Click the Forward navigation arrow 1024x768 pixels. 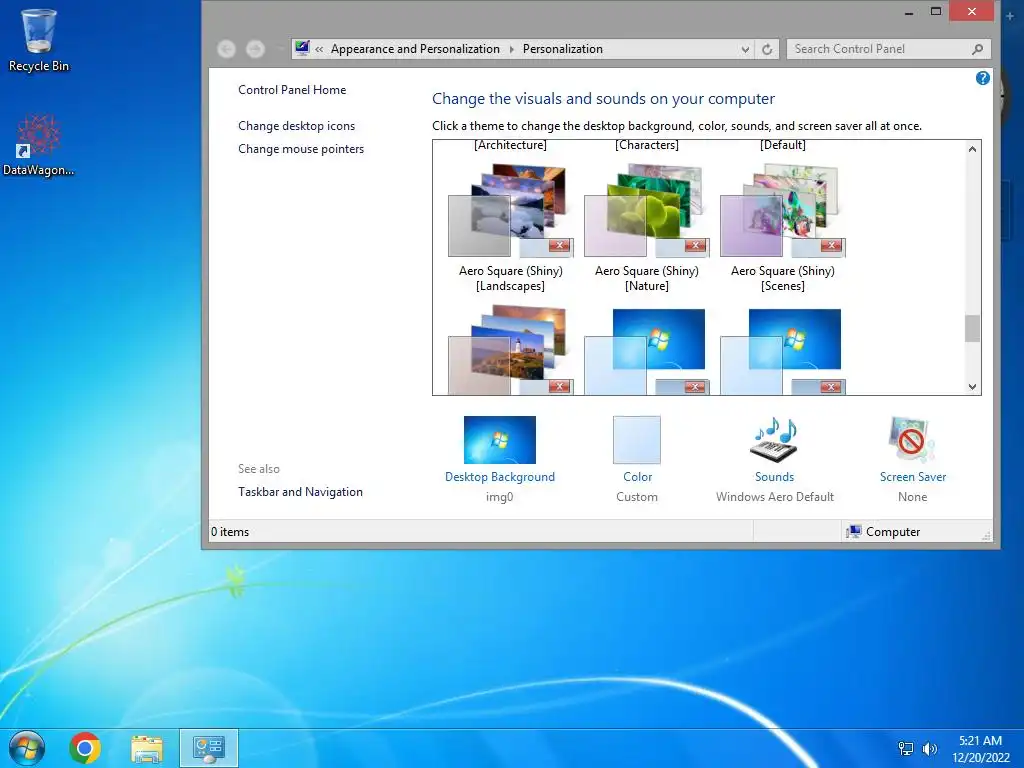tap(255, 49)
